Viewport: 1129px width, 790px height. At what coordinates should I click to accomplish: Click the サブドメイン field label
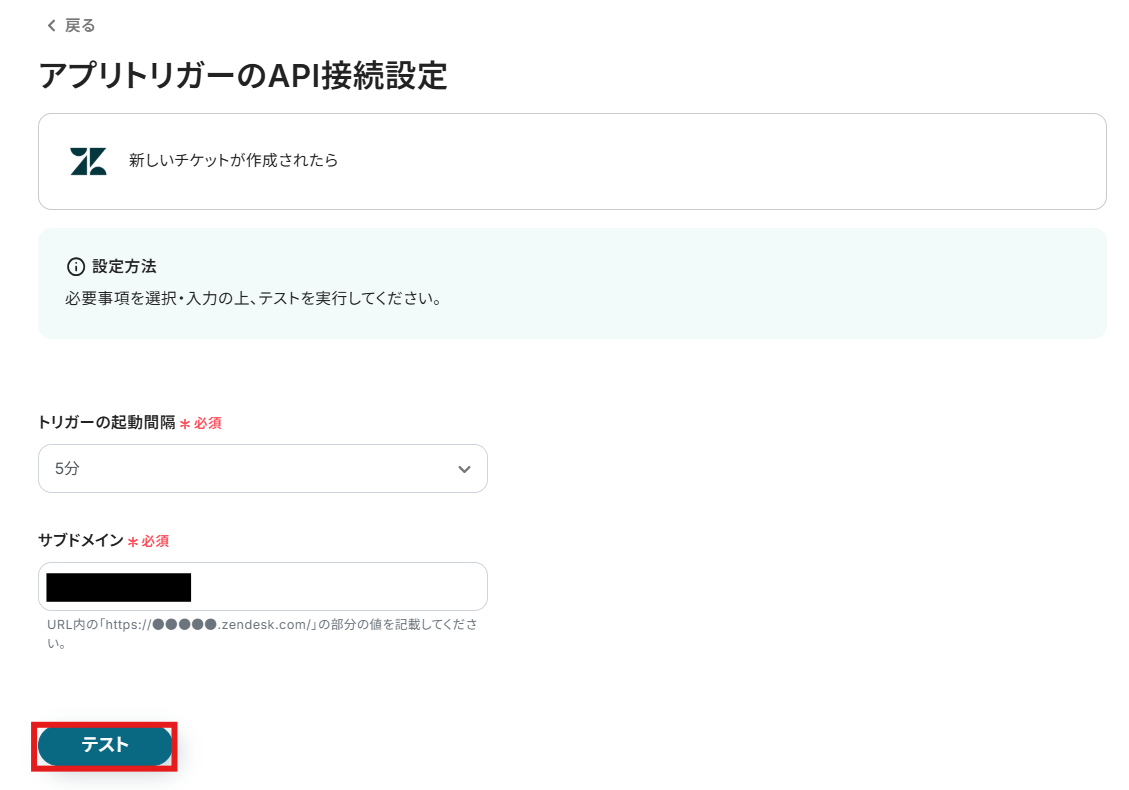coord(80,541)
